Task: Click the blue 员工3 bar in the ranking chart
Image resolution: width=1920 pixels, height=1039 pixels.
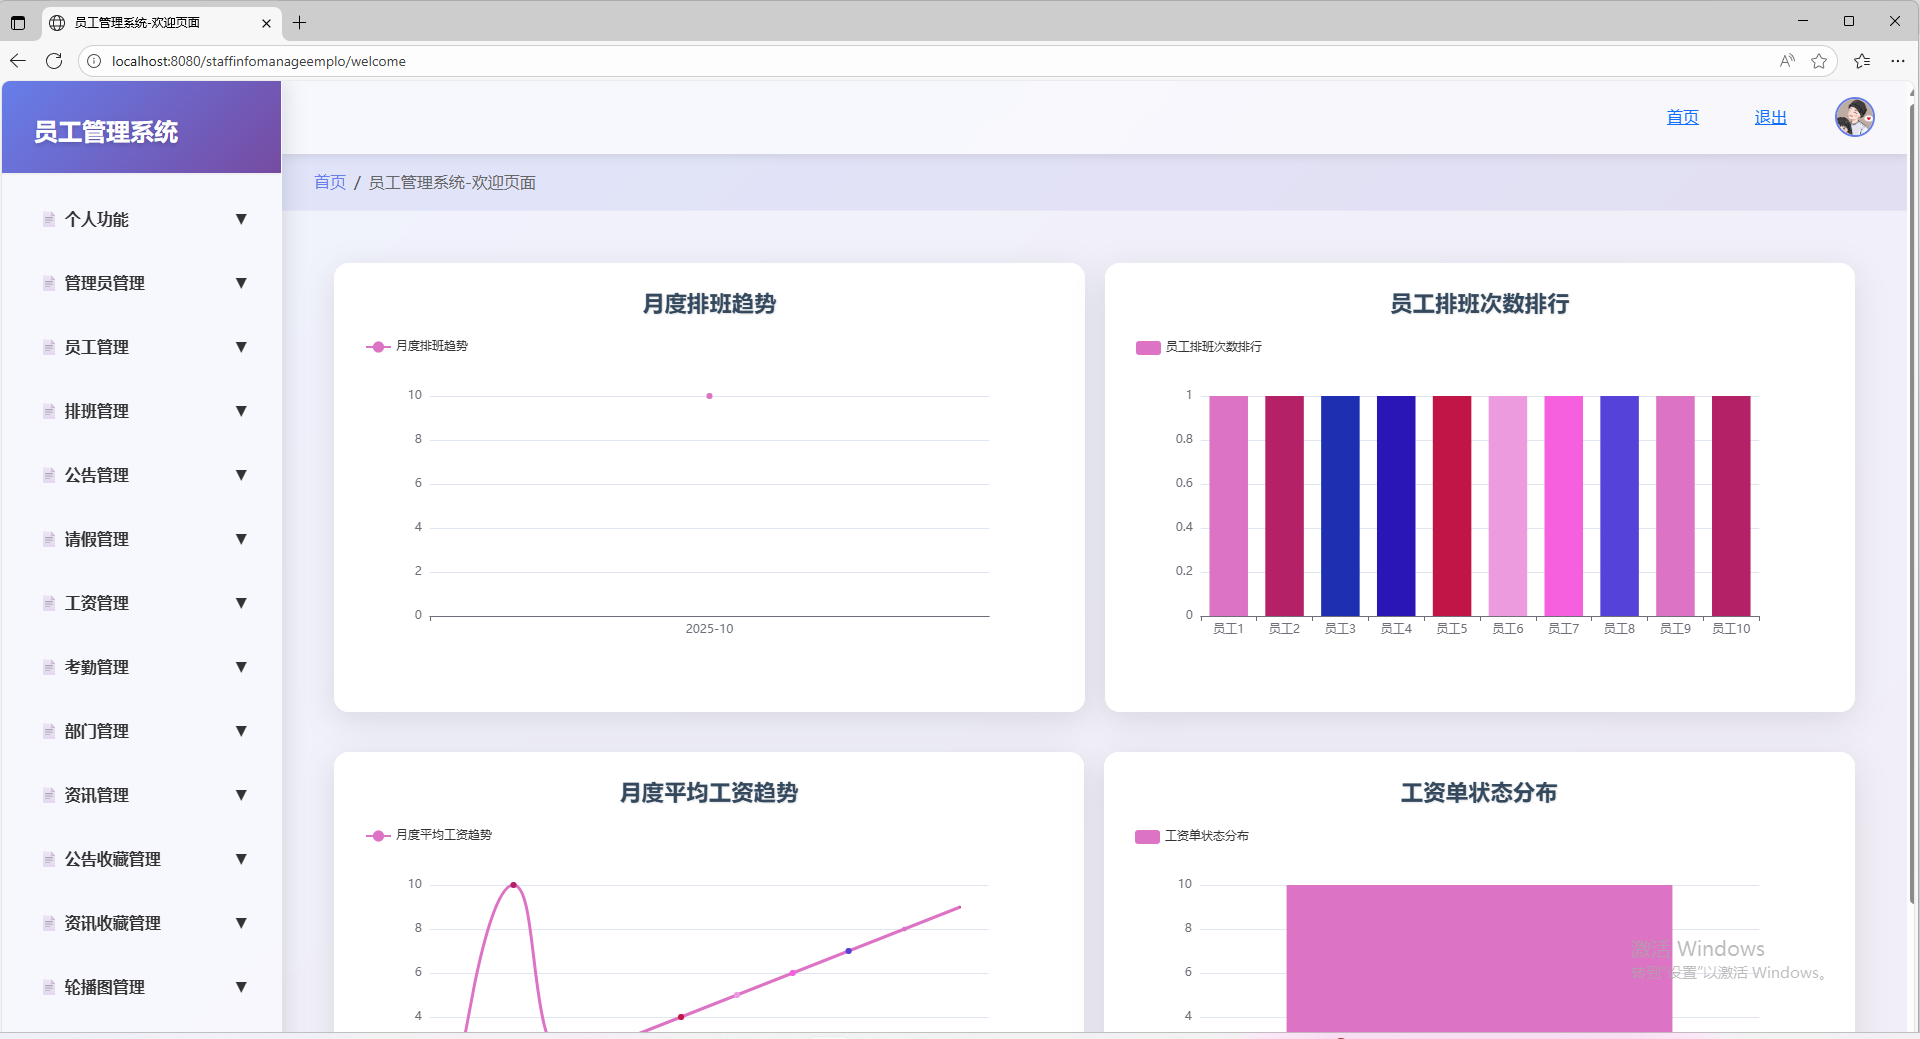Action: [x=1340, y=506]
